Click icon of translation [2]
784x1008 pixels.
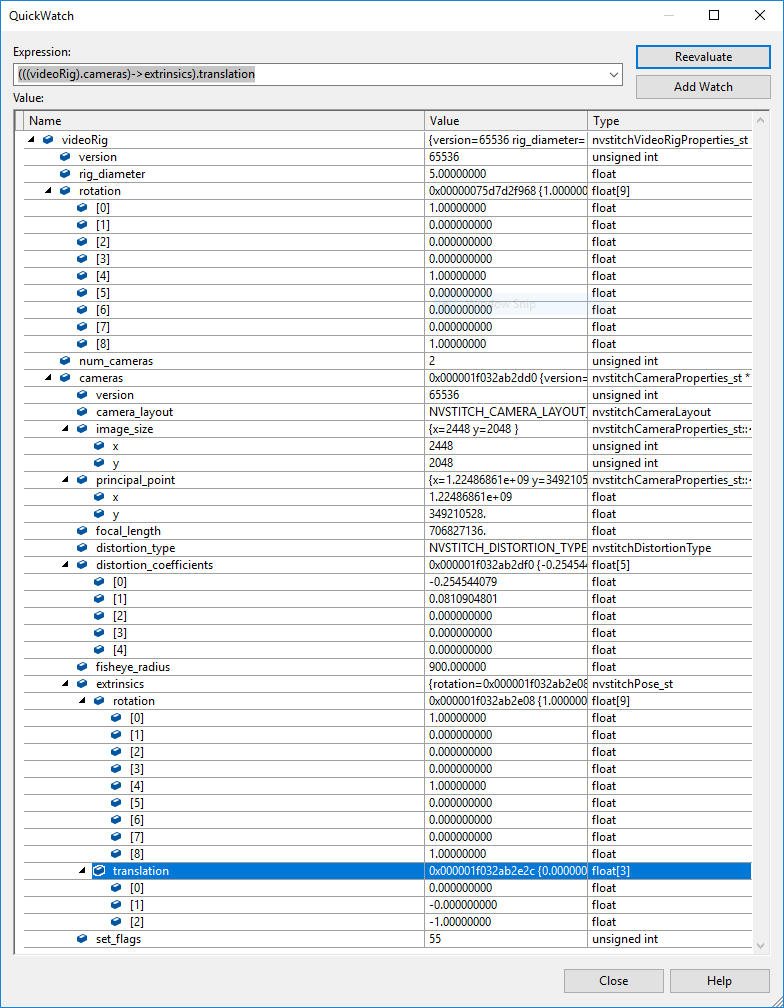116,922
